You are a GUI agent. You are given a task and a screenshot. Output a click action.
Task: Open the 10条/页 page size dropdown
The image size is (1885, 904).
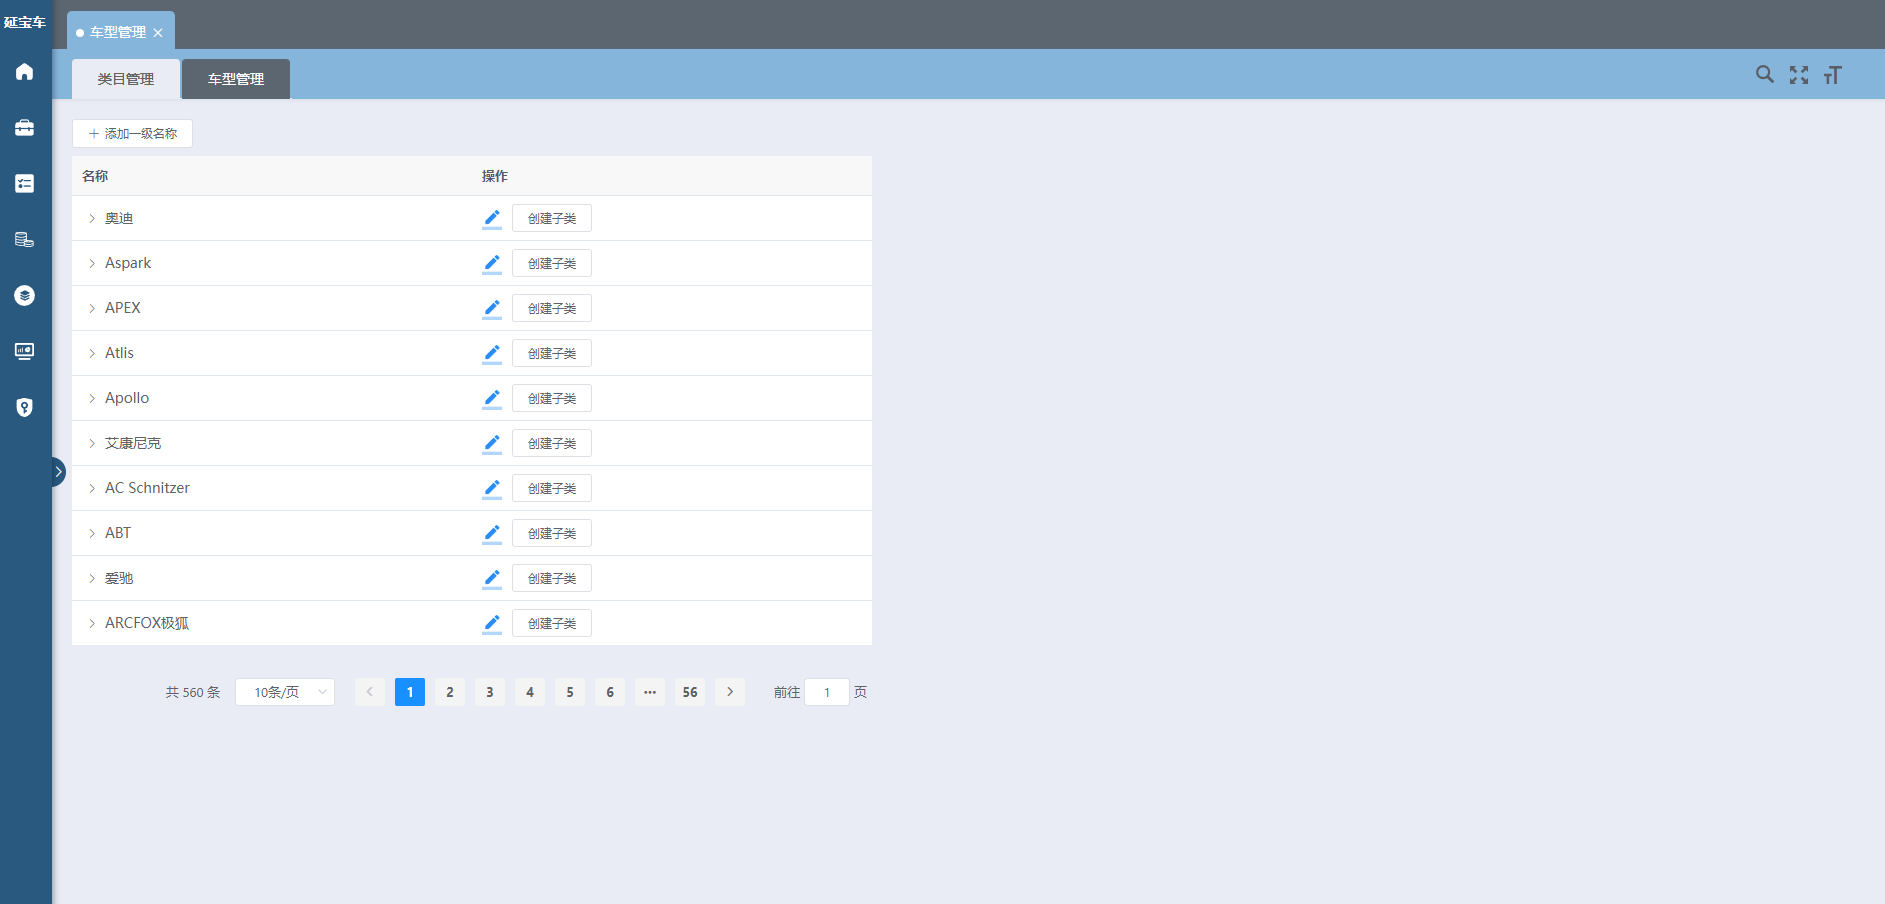[x=285, y=692]
